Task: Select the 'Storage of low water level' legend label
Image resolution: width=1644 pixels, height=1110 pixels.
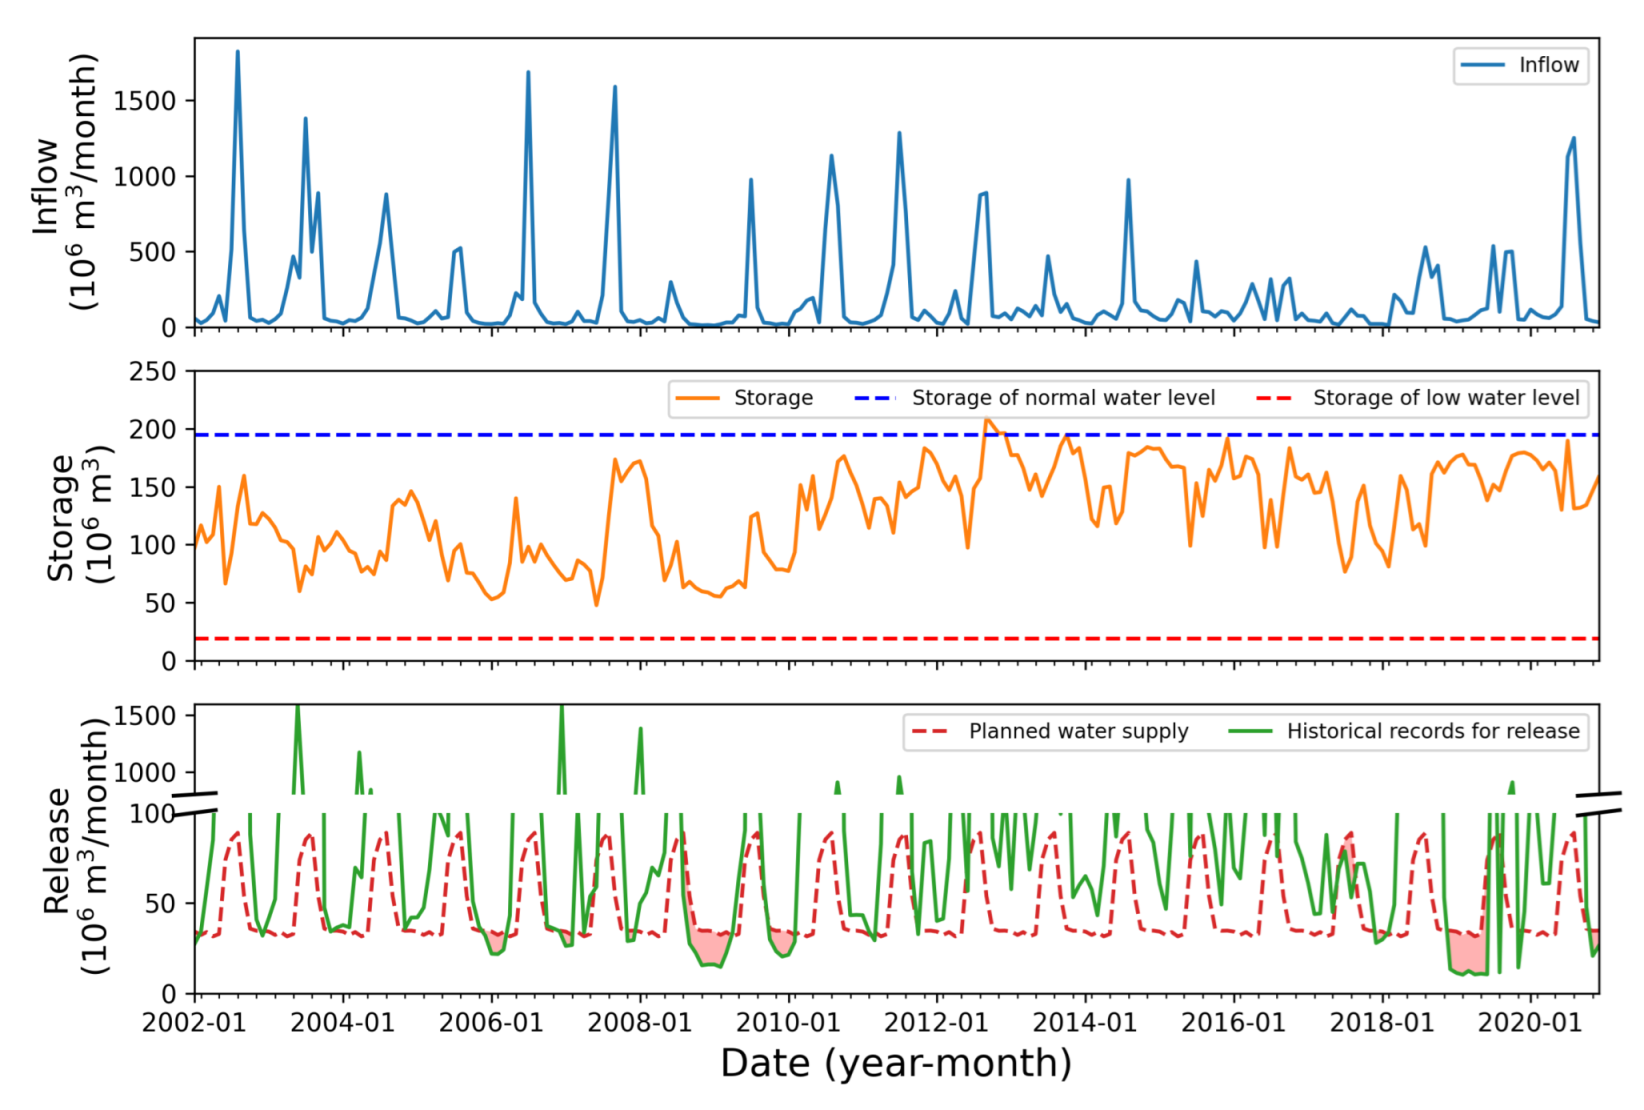Action: tap(1445, 398)
